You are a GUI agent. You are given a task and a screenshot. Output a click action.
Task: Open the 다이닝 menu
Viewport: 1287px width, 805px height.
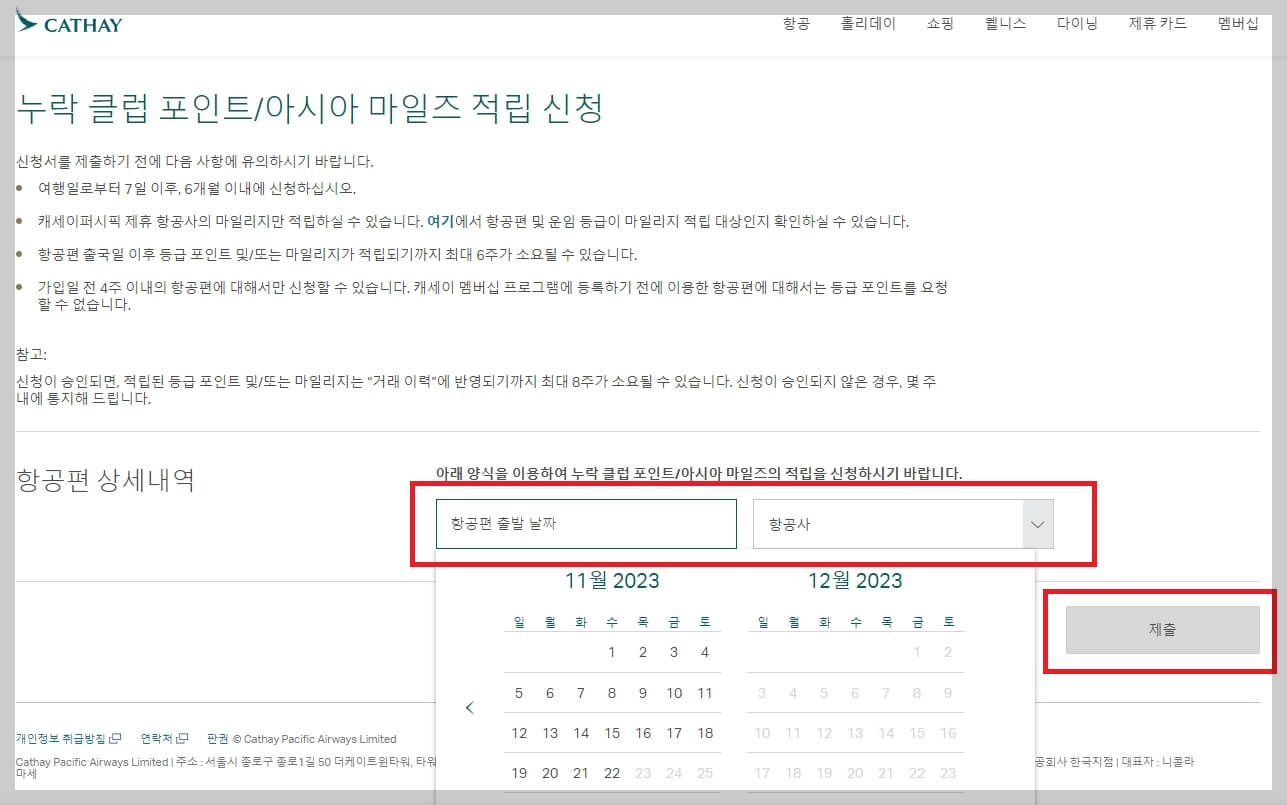1077,23
